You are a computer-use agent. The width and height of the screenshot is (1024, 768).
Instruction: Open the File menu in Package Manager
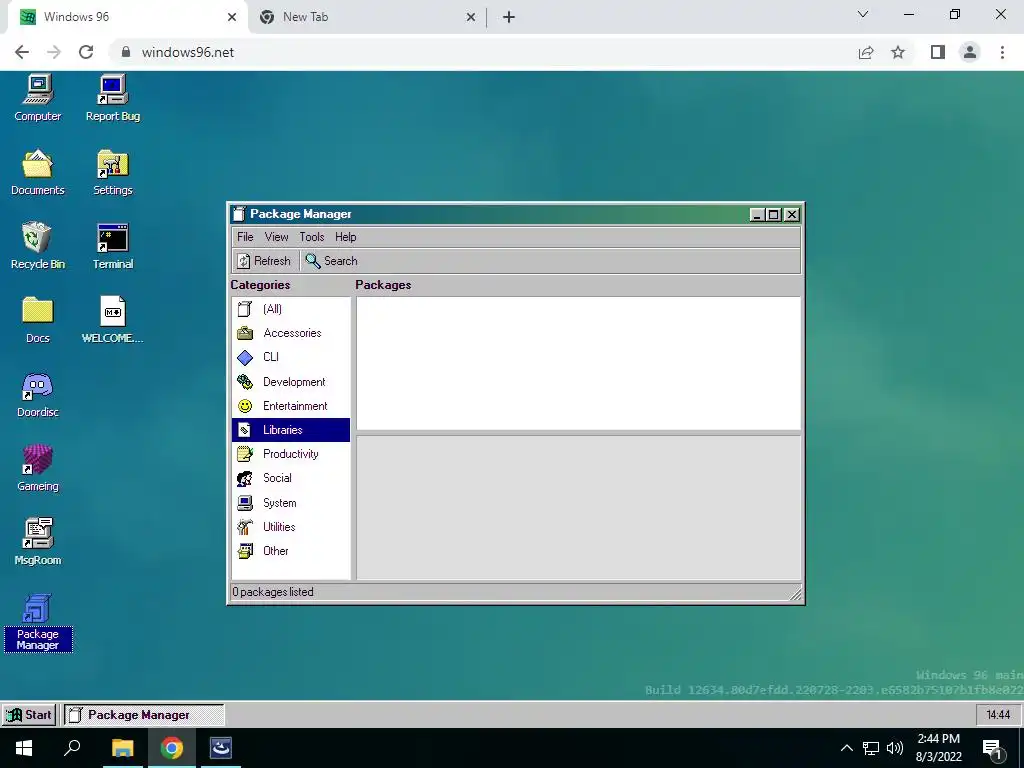(245, 237)
